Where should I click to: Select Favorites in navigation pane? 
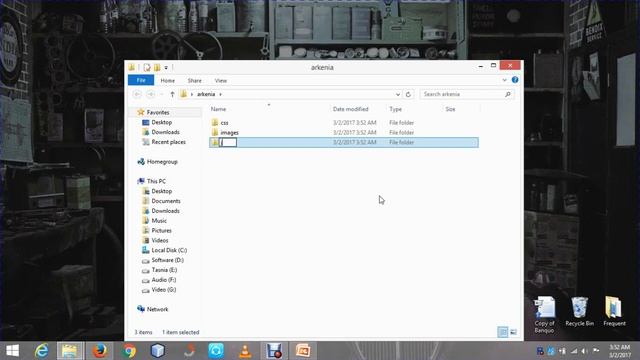coord(158,112)
